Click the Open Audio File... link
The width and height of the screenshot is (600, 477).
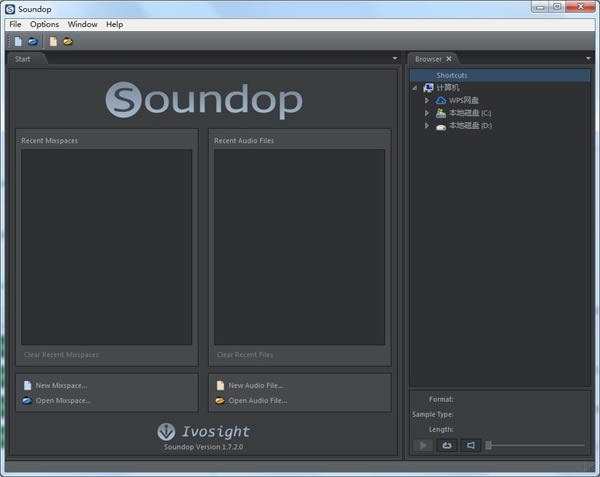[x=257, y=400]
